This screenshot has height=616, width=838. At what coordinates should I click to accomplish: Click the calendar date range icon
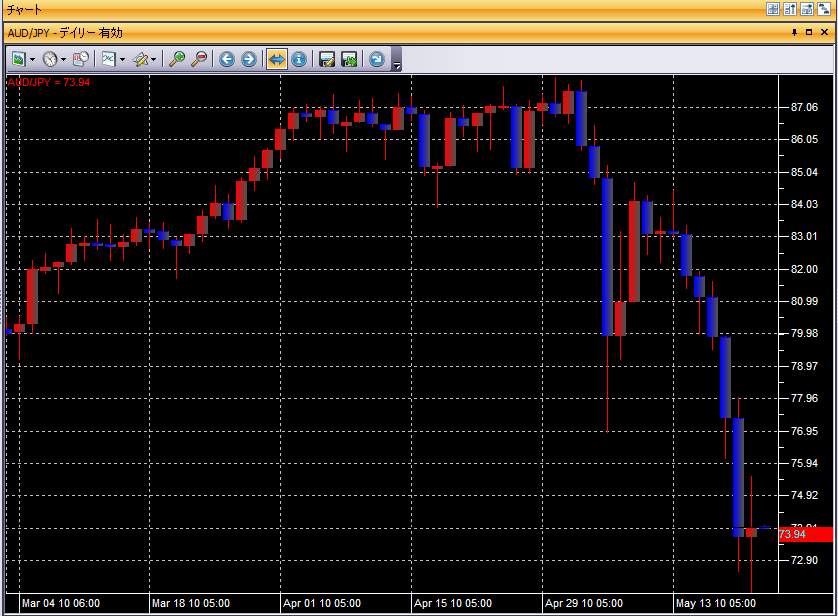pyautogui.click(x=81, y=60)
